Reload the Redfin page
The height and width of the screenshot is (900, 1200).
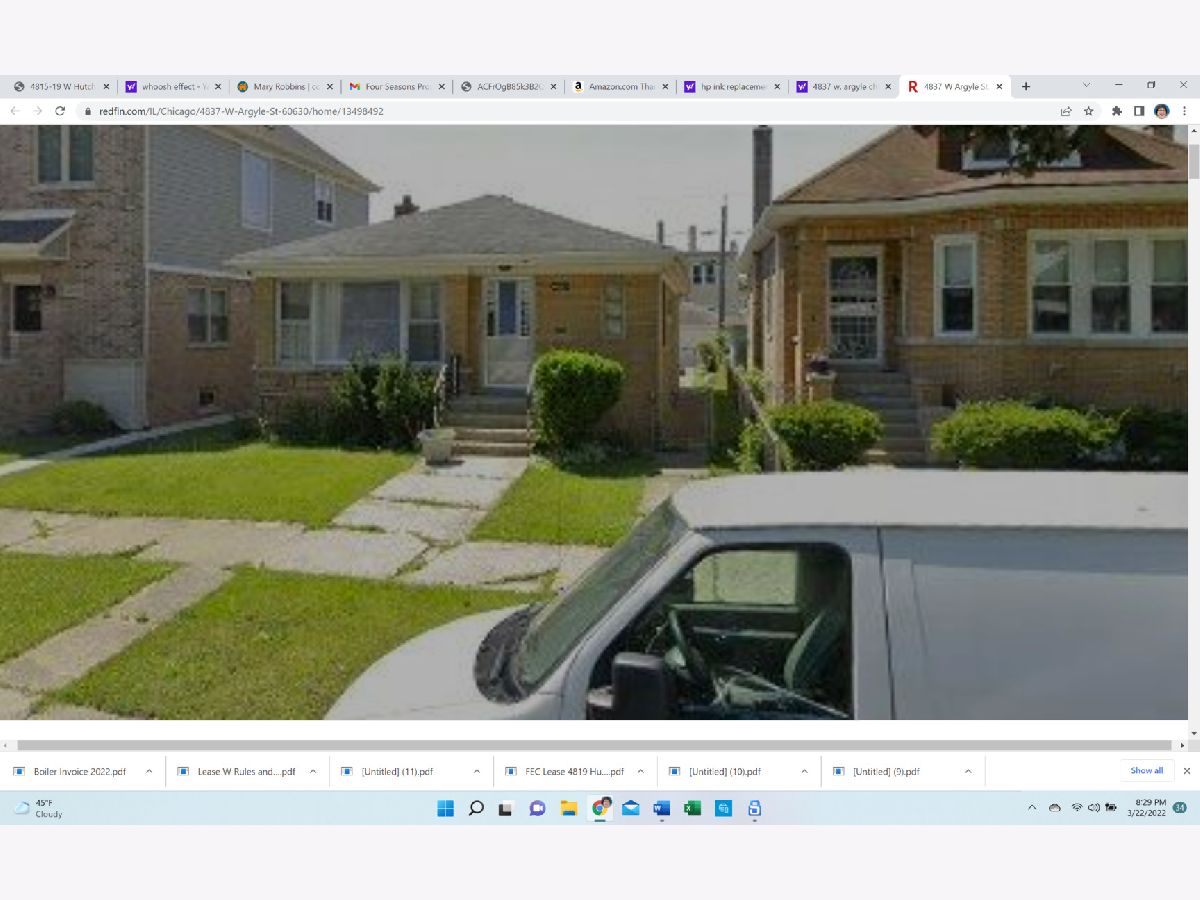(60, 111)
